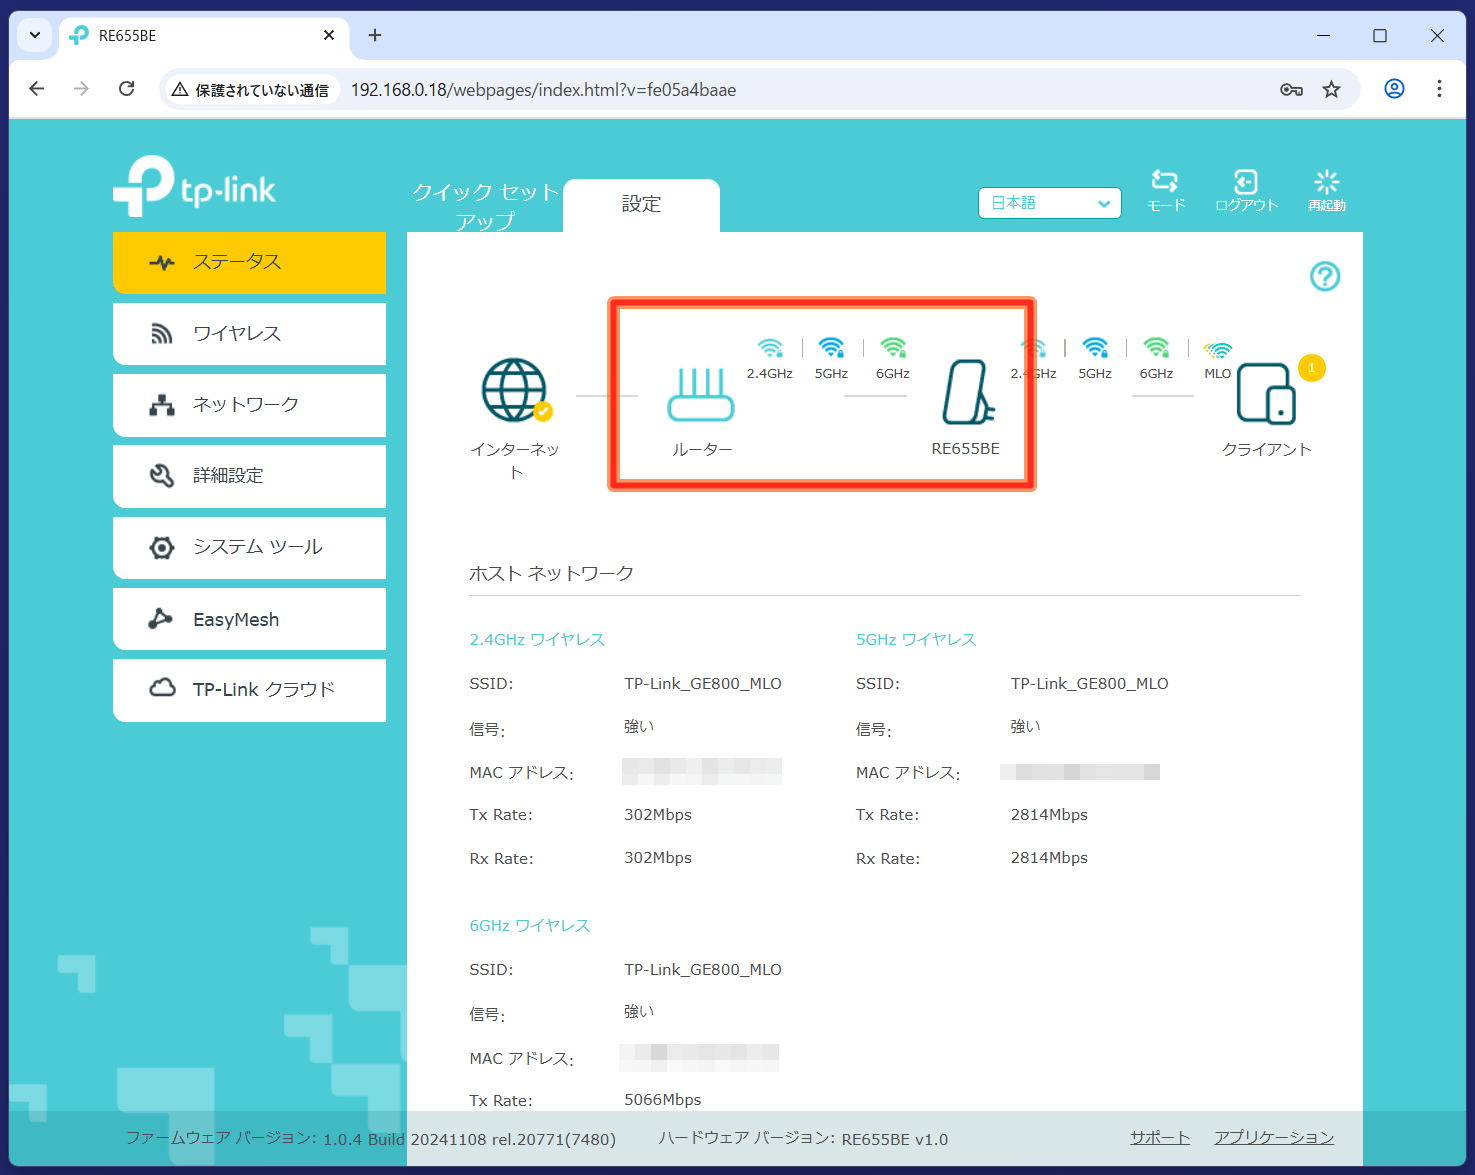Click the 6GHz ワイヤレス heading
Screen dimensions: 1475x1175
pos(530,926)
